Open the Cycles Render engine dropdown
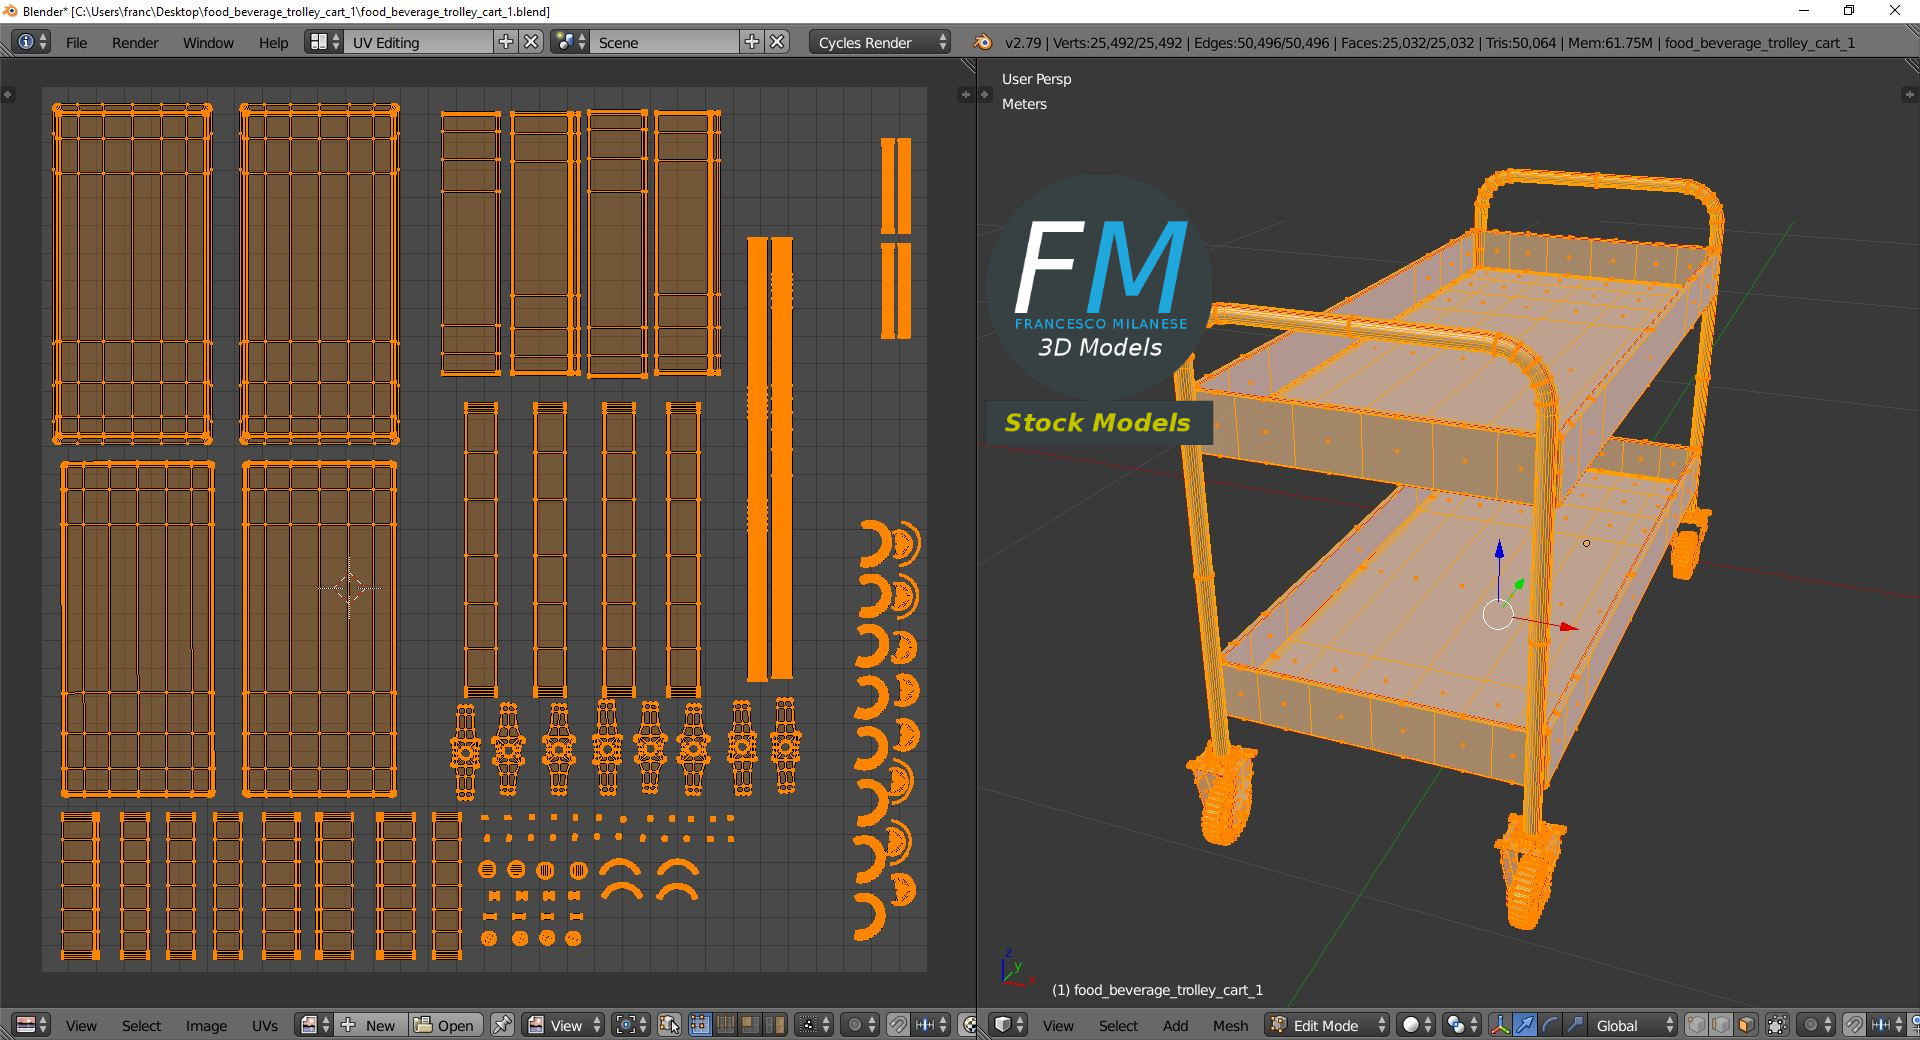The height and width of the screenshot is (1040, 1920). point(880,42)
